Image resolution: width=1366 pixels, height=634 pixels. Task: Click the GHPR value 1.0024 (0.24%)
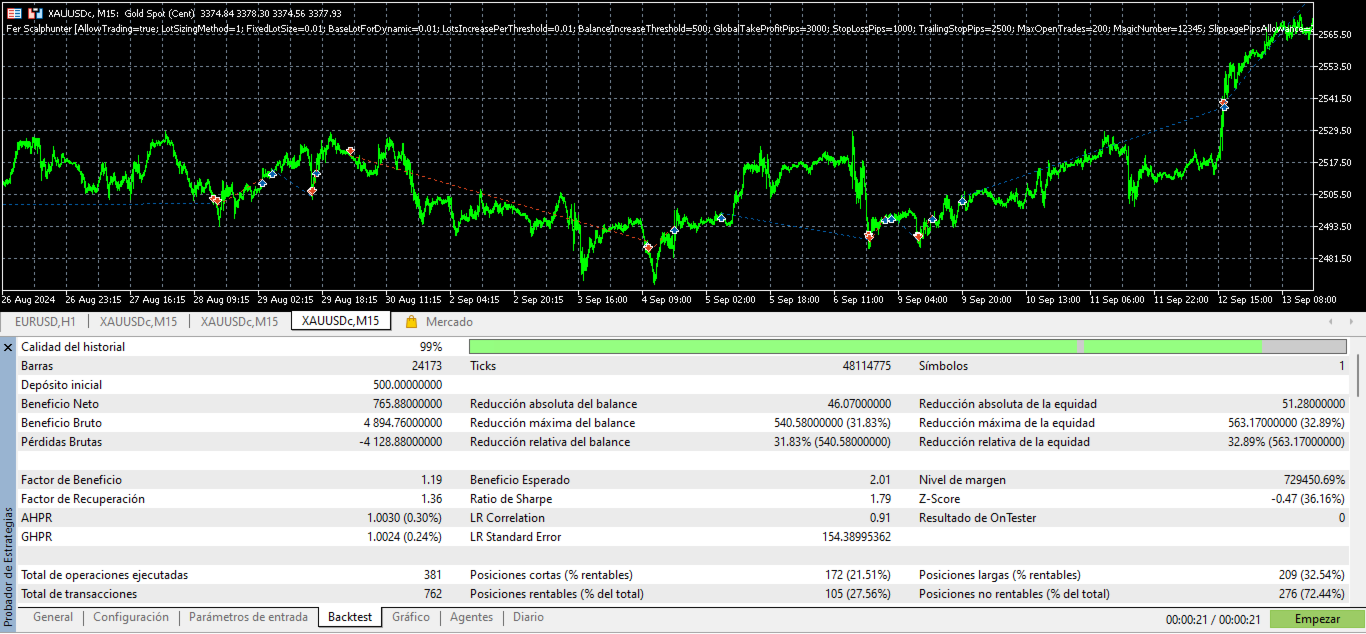405,537
